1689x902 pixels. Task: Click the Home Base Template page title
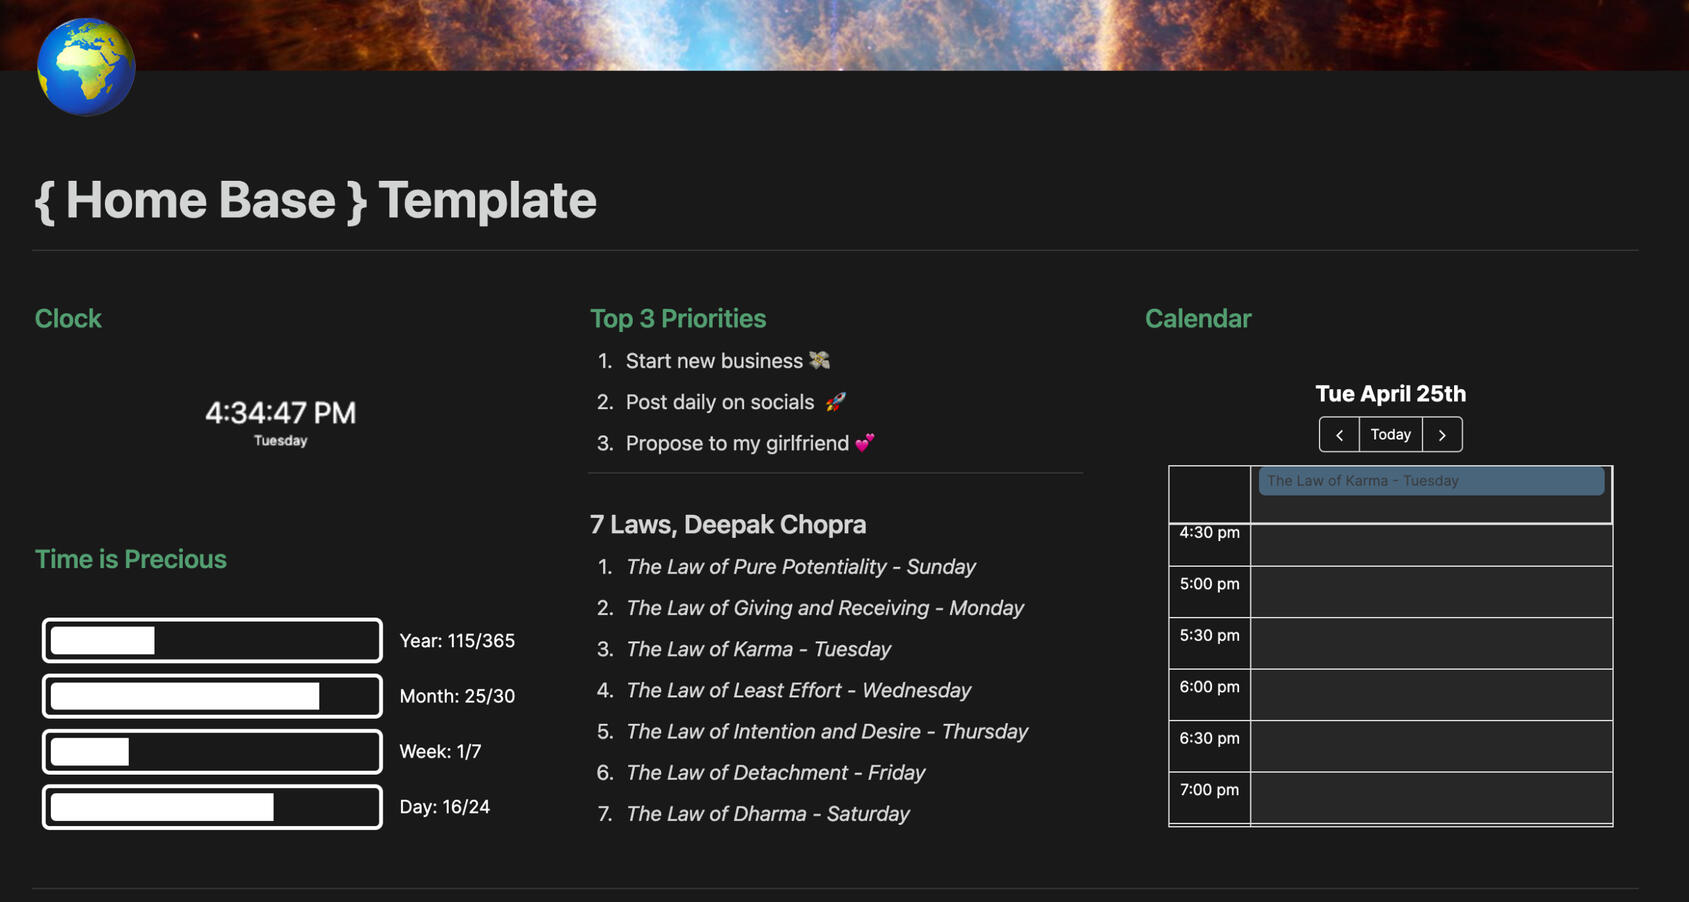316,200
